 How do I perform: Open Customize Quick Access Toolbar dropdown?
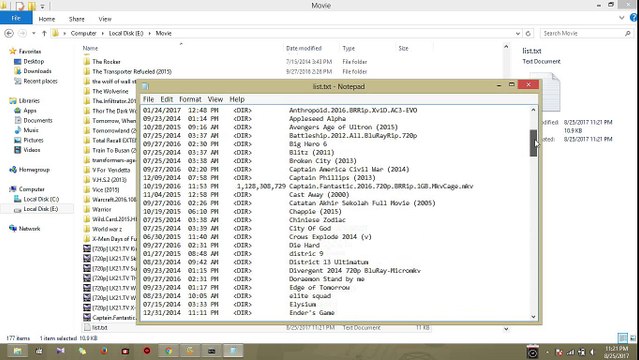click(42, 6)
